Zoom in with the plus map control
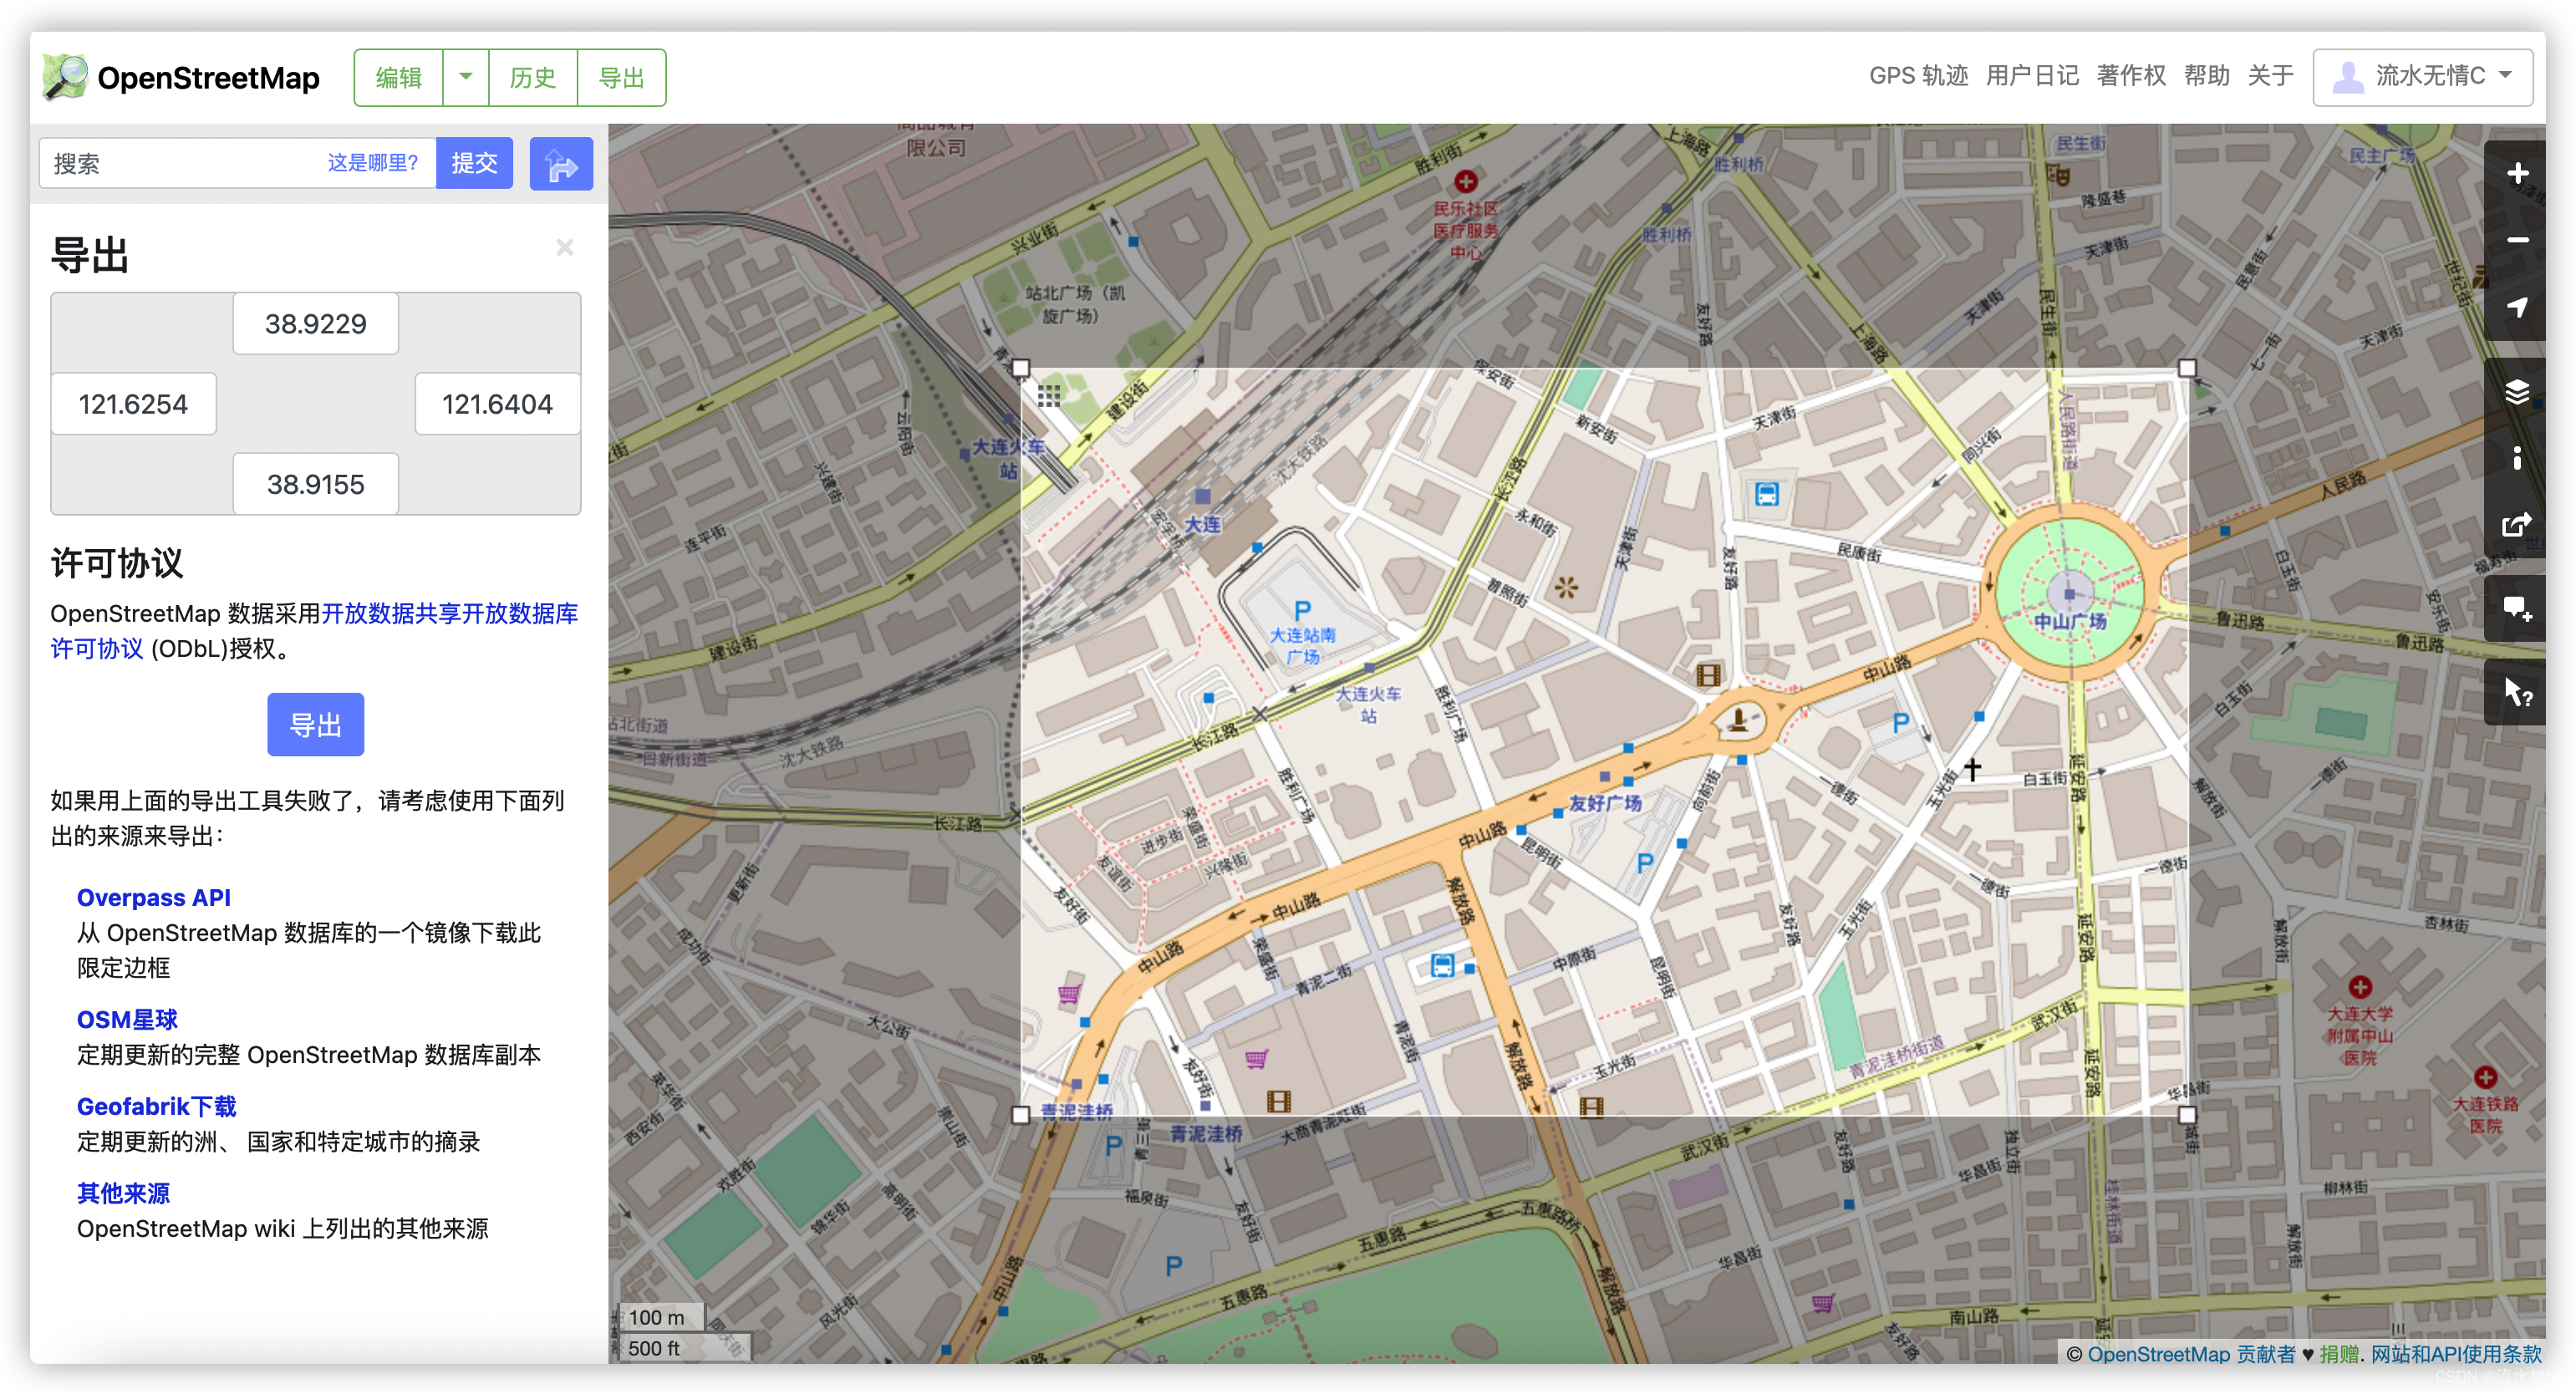The image size is (2576, 1394). click(x=2516, y=174)
